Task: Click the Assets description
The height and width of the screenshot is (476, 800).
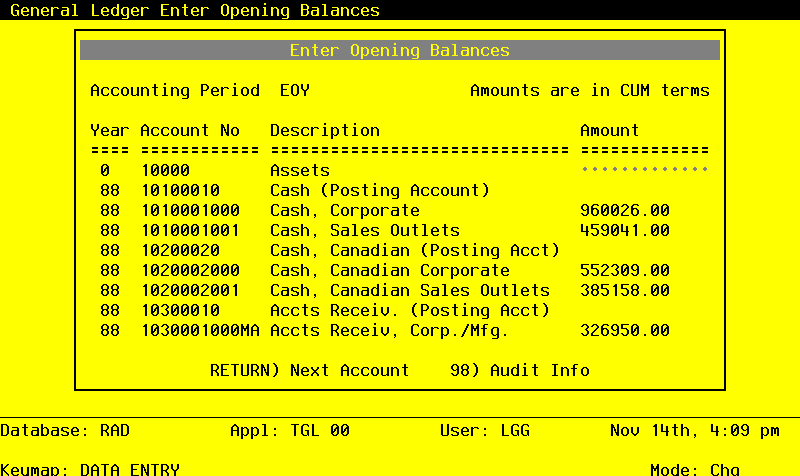Action: pyautogui.click(x=299, y=170)
